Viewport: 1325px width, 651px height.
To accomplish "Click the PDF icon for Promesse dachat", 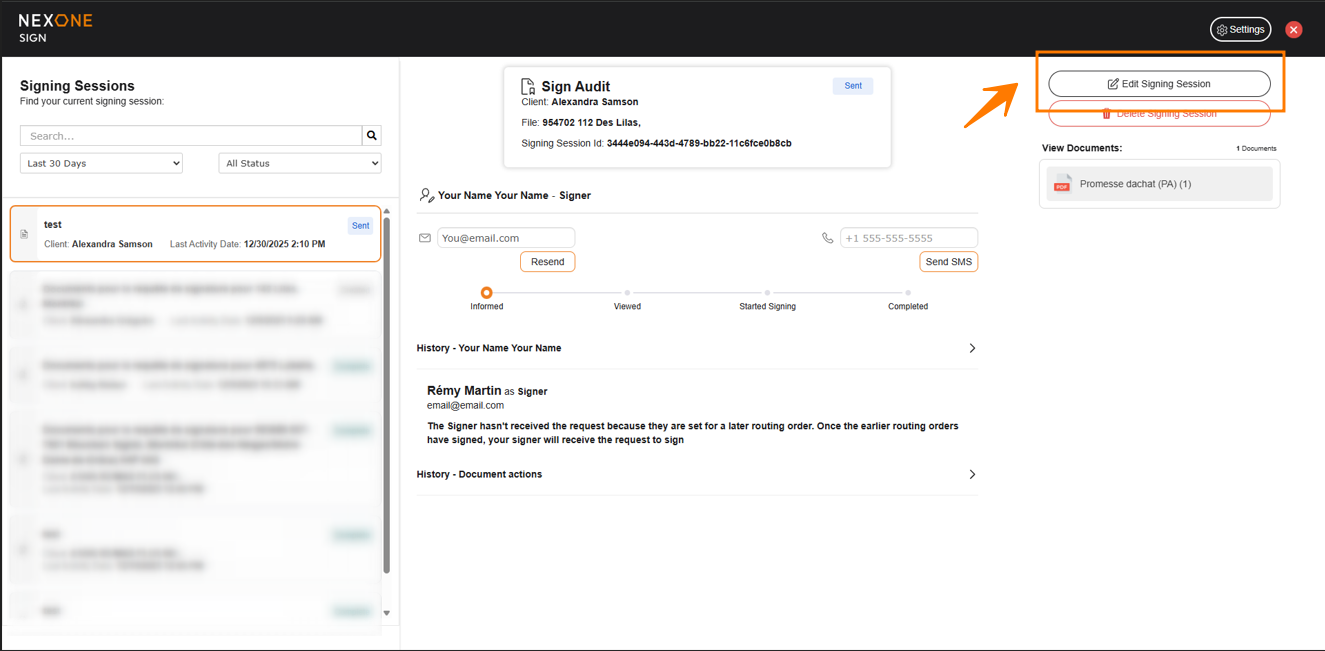I will [1062, 184].
